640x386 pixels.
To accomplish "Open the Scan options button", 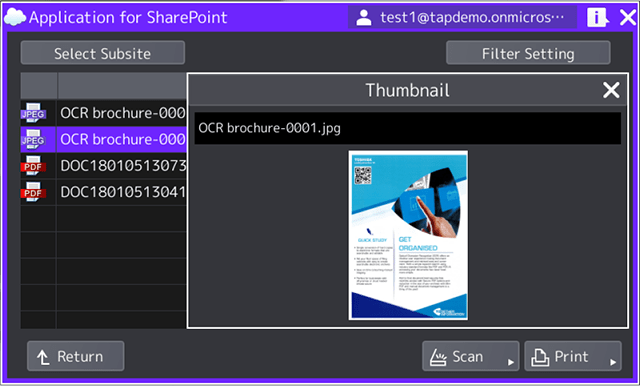I will click(471, 356).
